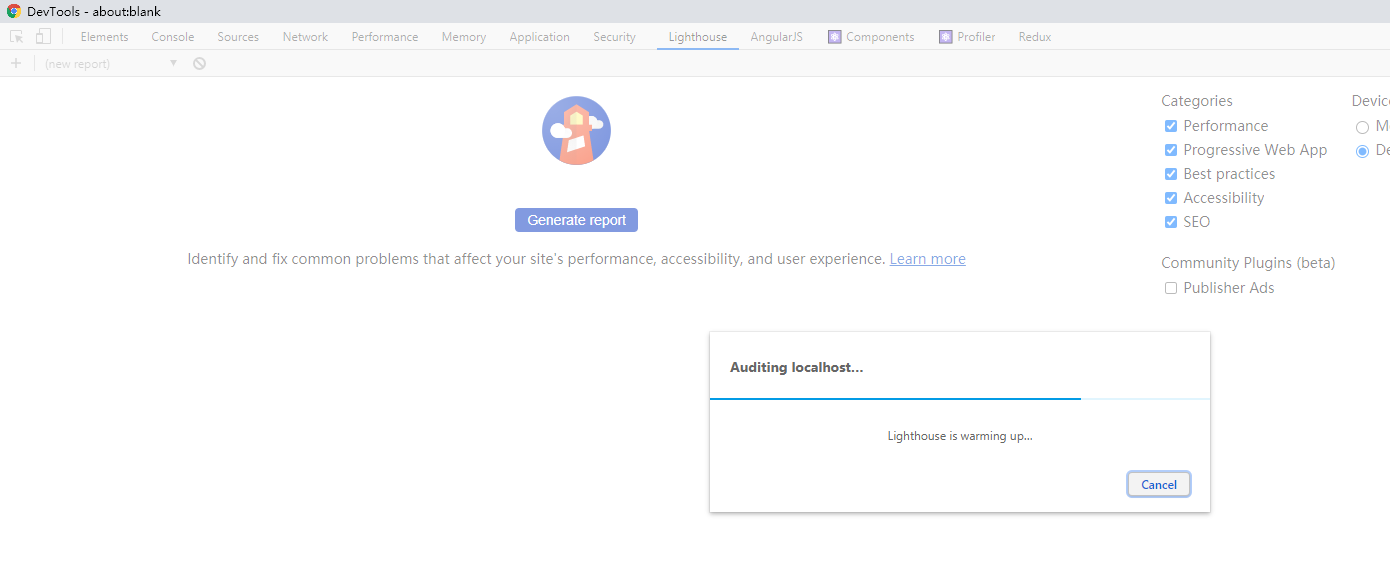Uncheck the Best practices category

(1171, 174)
